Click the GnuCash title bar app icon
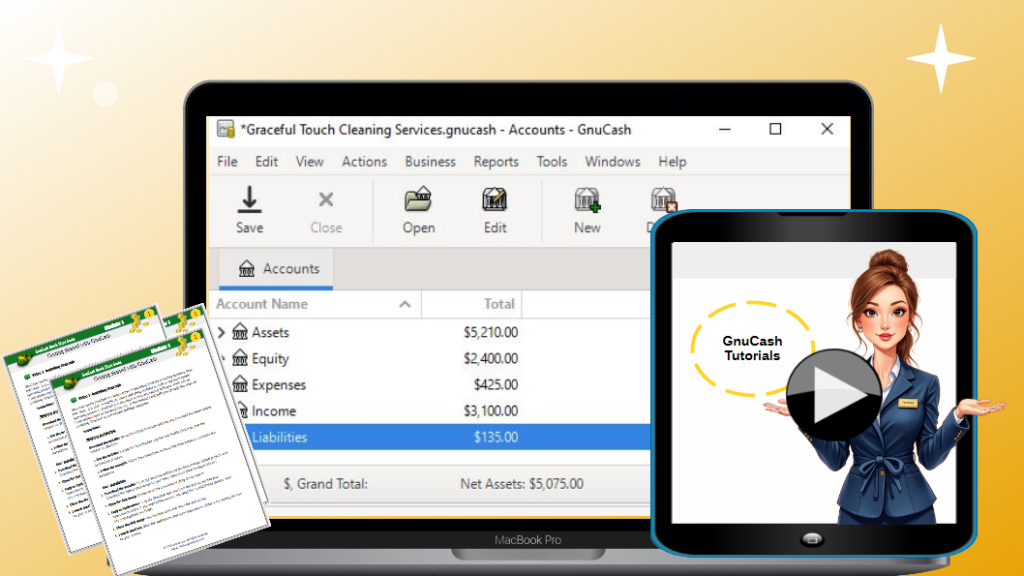This screenshot has width=1024, height=576. pyautogui.click(x=226, y=129)
